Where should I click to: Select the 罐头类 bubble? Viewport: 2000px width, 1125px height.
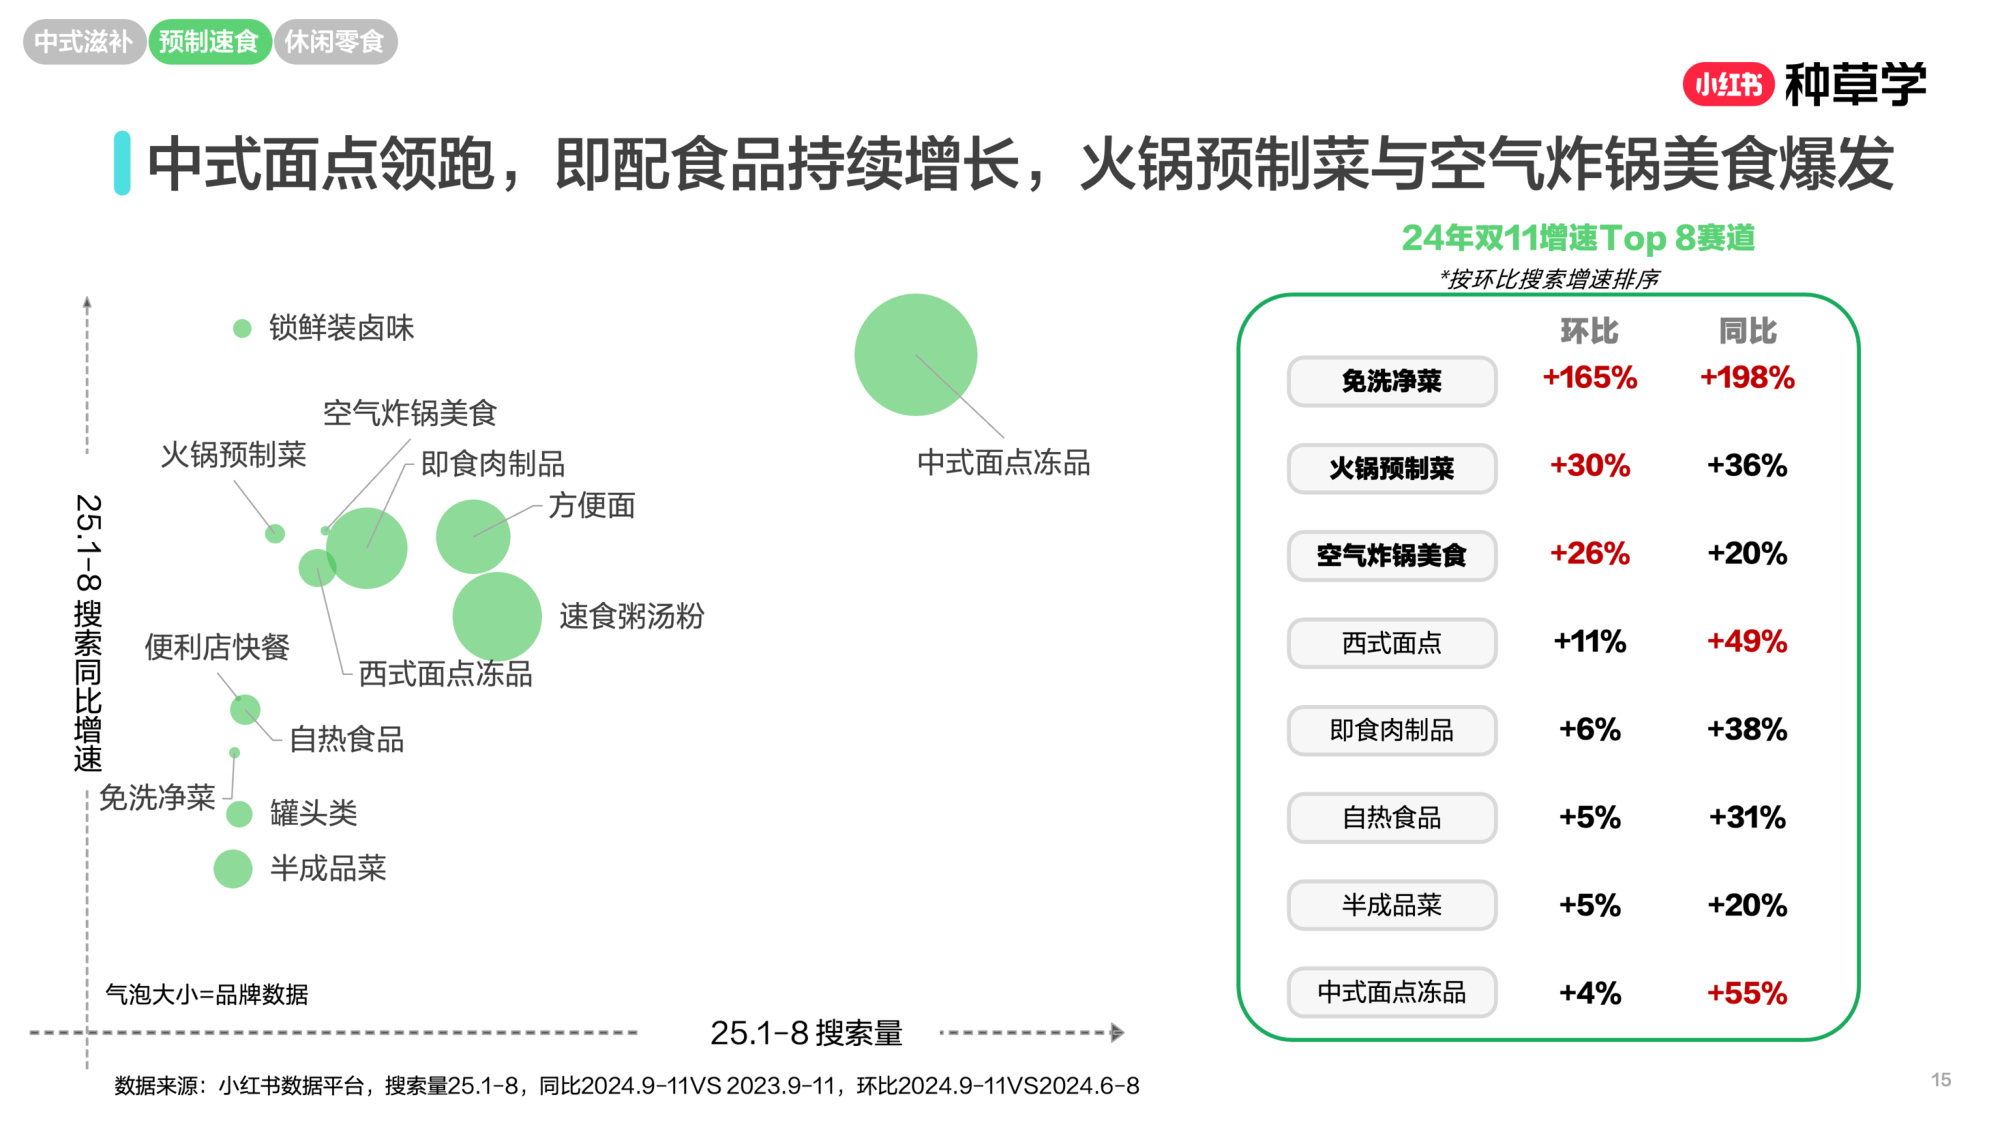[x=238, y=815]
